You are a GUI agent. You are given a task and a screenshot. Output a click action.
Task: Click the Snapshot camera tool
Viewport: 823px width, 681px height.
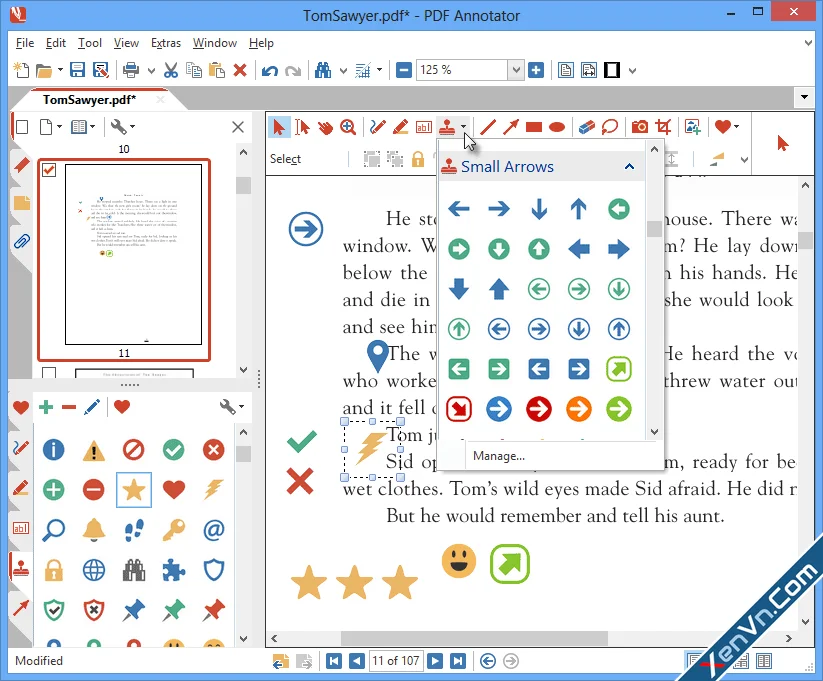(639, 127)
